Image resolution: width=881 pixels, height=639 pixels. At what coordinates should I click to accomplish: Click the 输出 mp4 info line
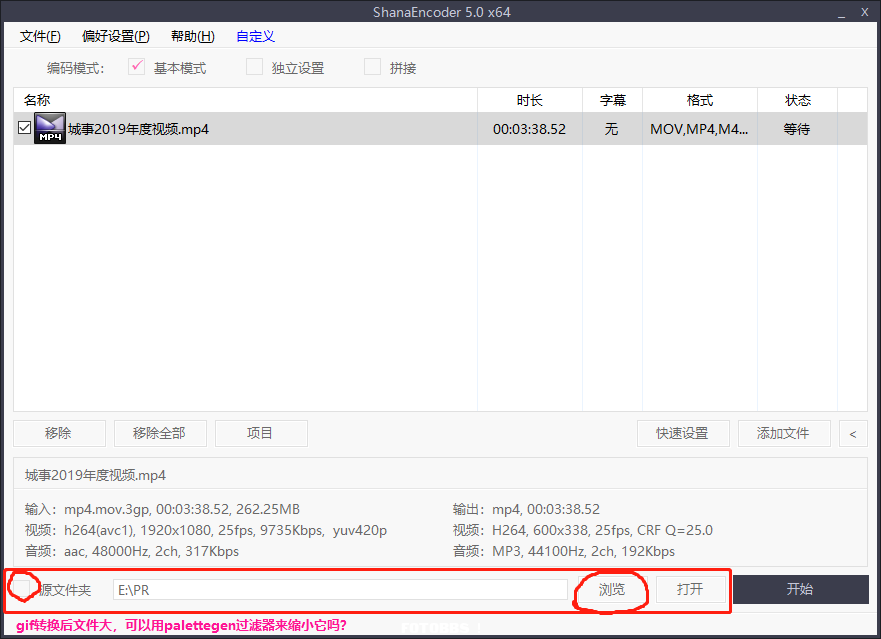click(526, 509)
